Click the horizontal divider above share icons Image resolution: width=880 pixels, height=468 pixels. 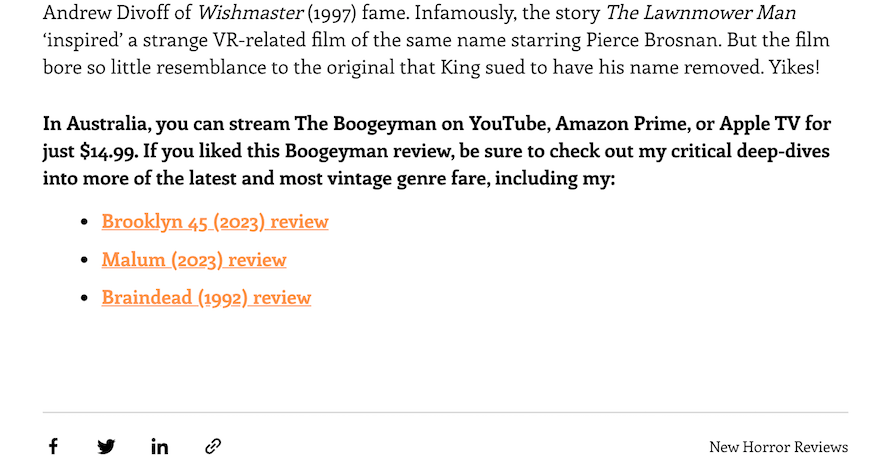pyautogui.click(x=445, y=412)
